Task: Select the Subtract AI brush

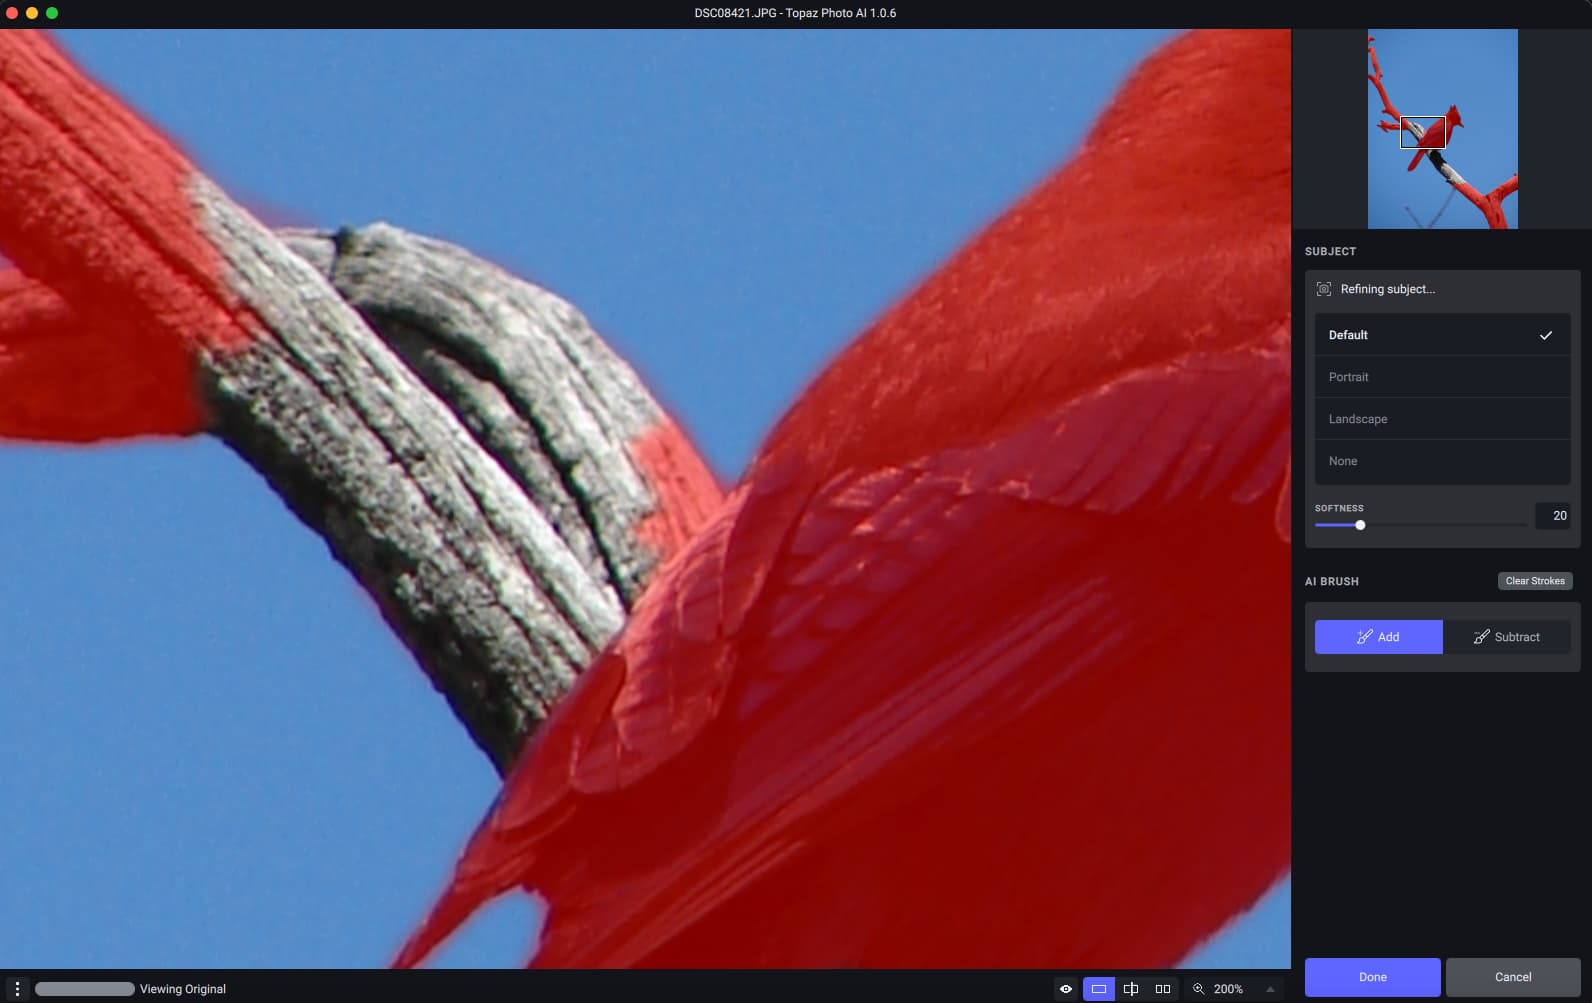Action: pyautogui.click(x=1506, y=637)
